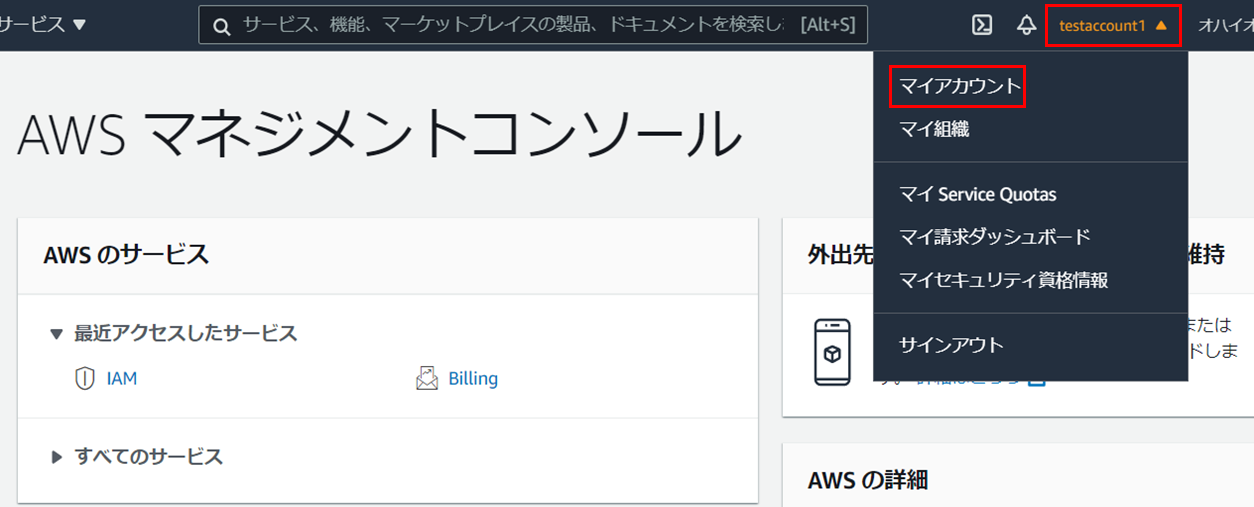Click the IAM shield icon
The width and height of the screenshot is (1254, 507).
pos(85,379)
